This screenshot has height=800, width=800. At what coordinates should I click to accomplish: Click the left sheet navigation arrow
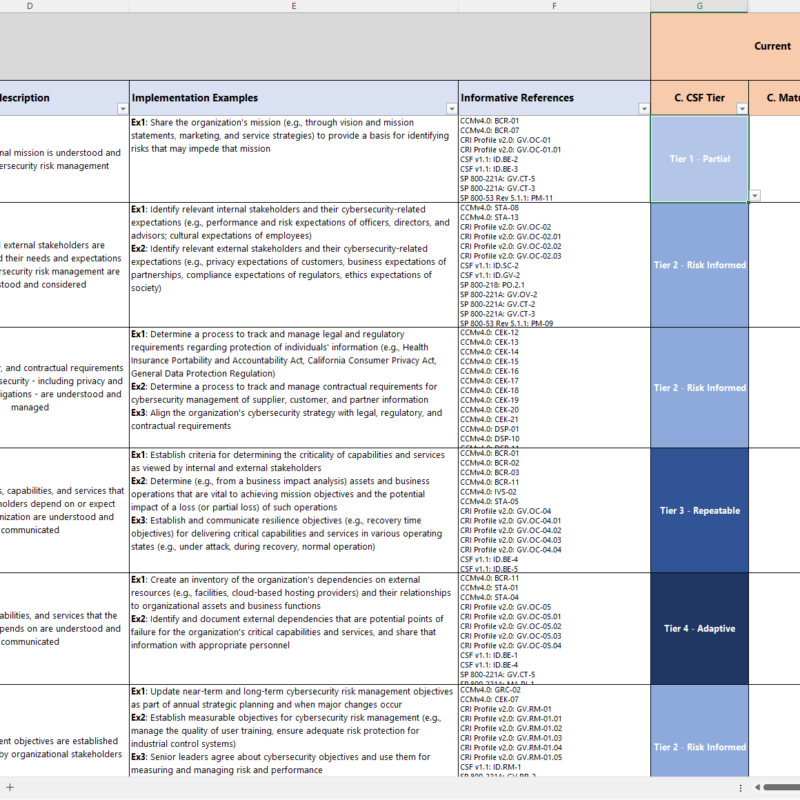[759, 789]
